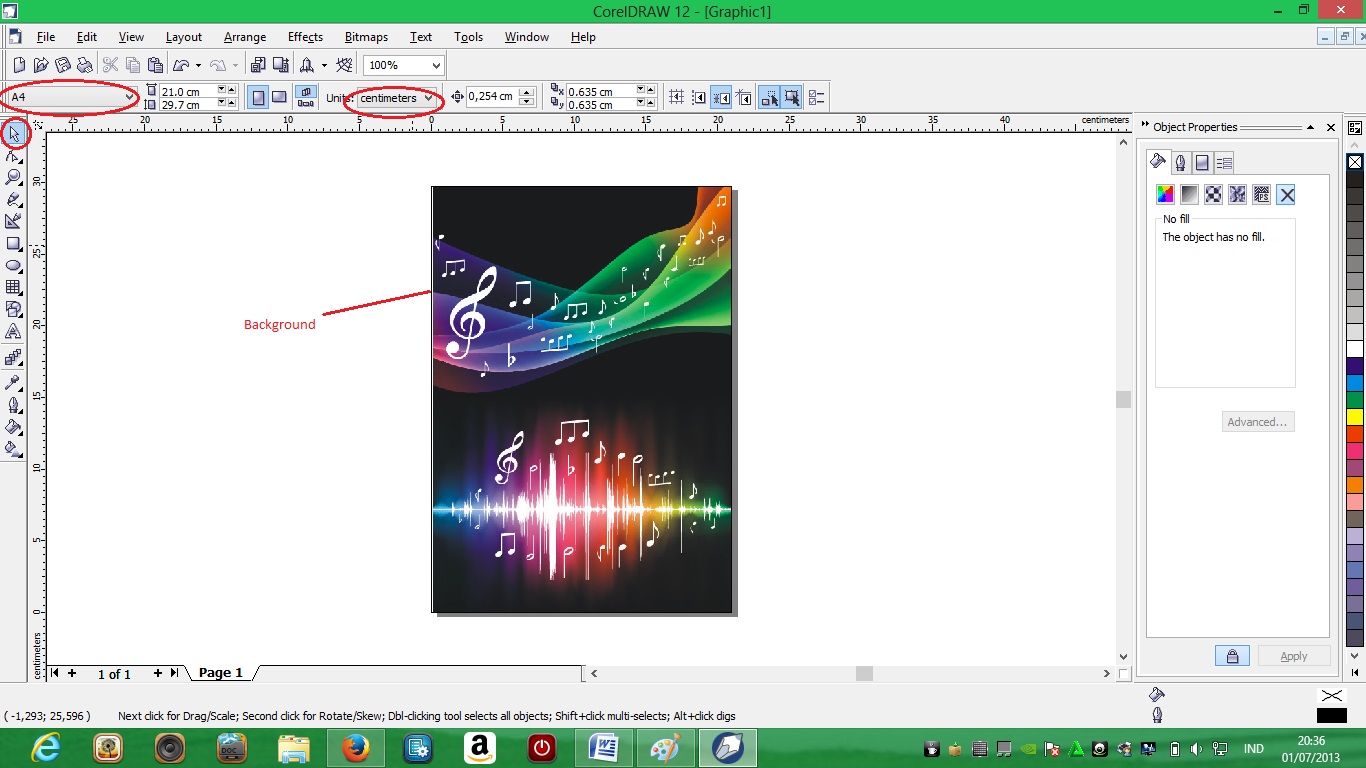Open the A4 paper size dropdown

click(130, 97)
